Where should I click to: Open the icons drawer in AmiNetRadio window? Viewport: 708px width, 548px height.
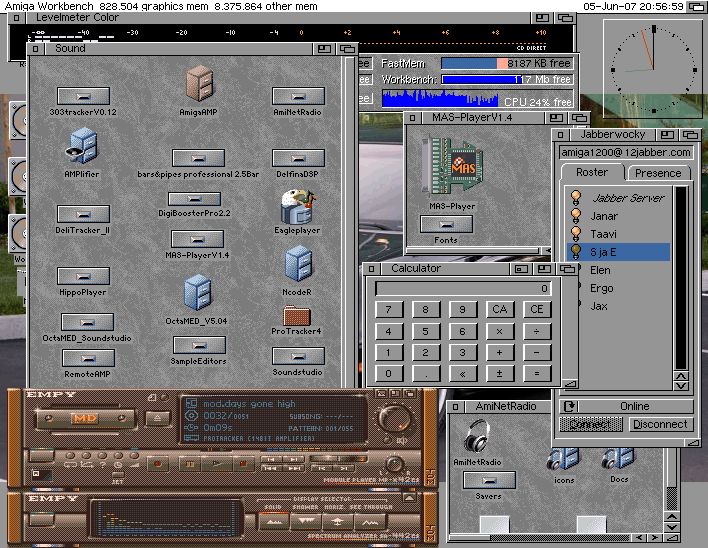tap(563, 460)
